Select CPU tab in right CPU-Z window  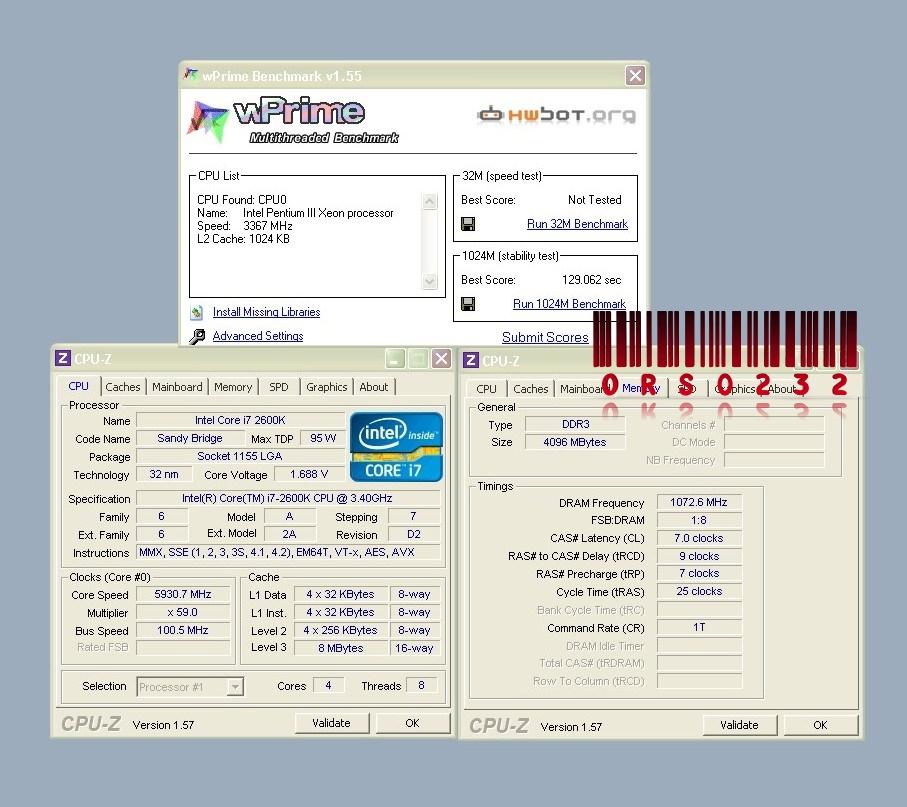(486, 389)
